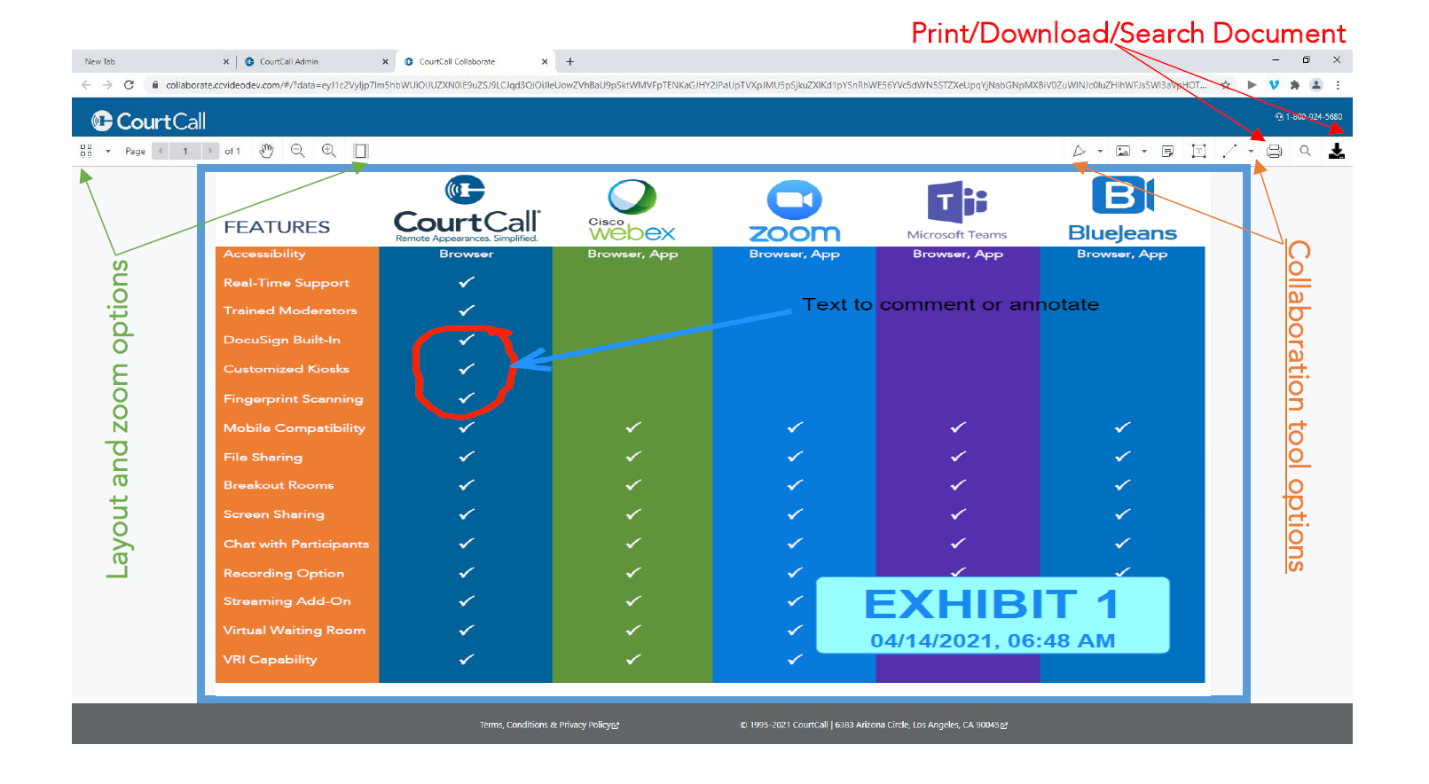Select the line drawing tool
The width and height of the screenshot is (1429, 784).
(1229, 151)
